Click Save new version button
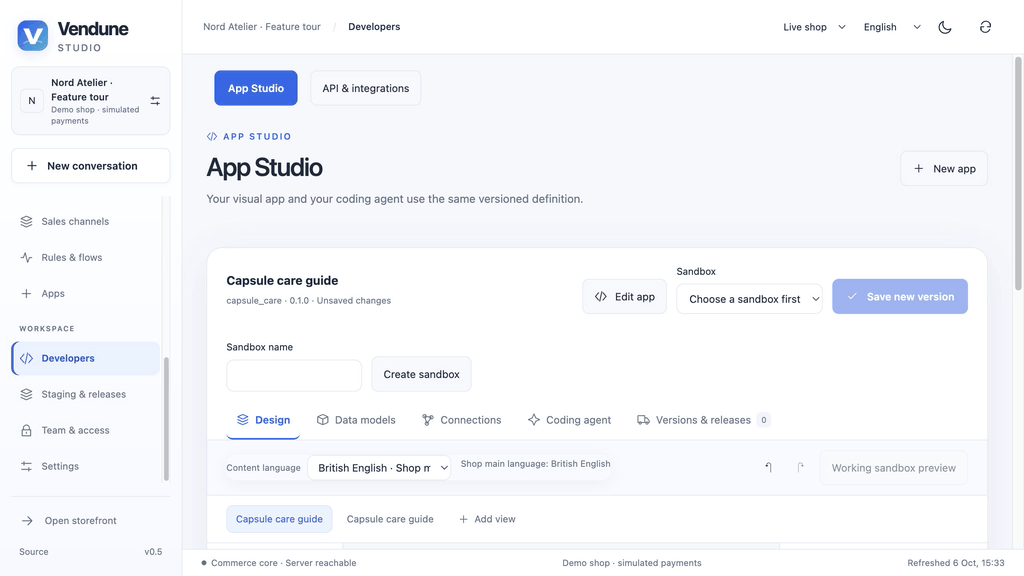The height and width of the screenshot is (576, 1024). 900,296
